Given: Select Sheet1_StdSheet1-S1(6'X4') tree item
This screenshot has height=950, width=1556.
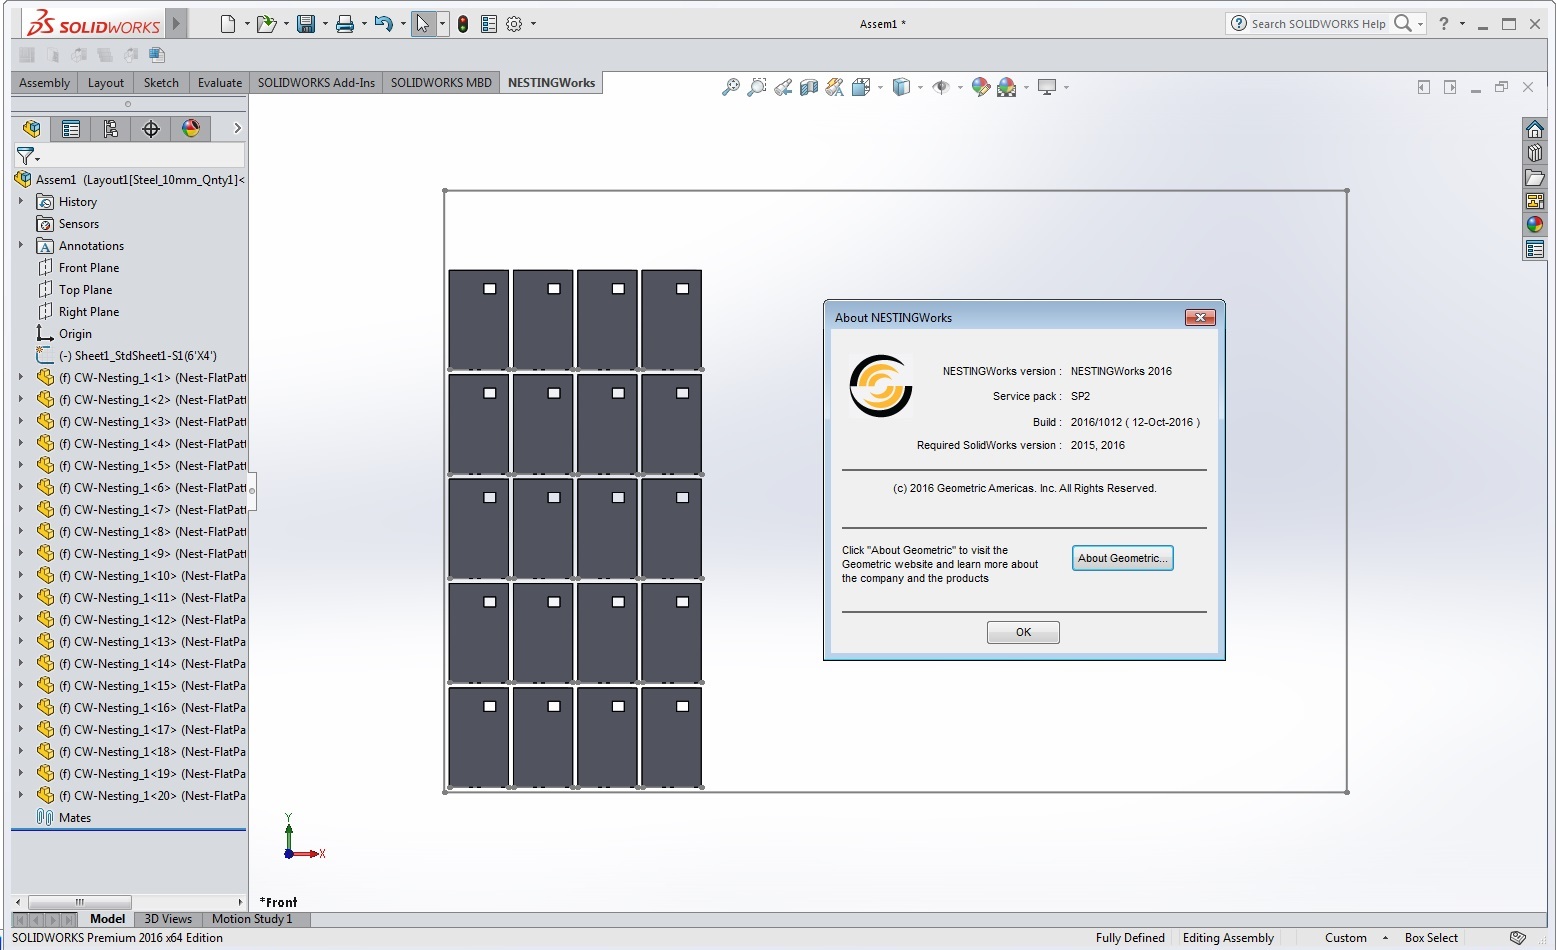Looking at the screenshot, I should [138, 355].
